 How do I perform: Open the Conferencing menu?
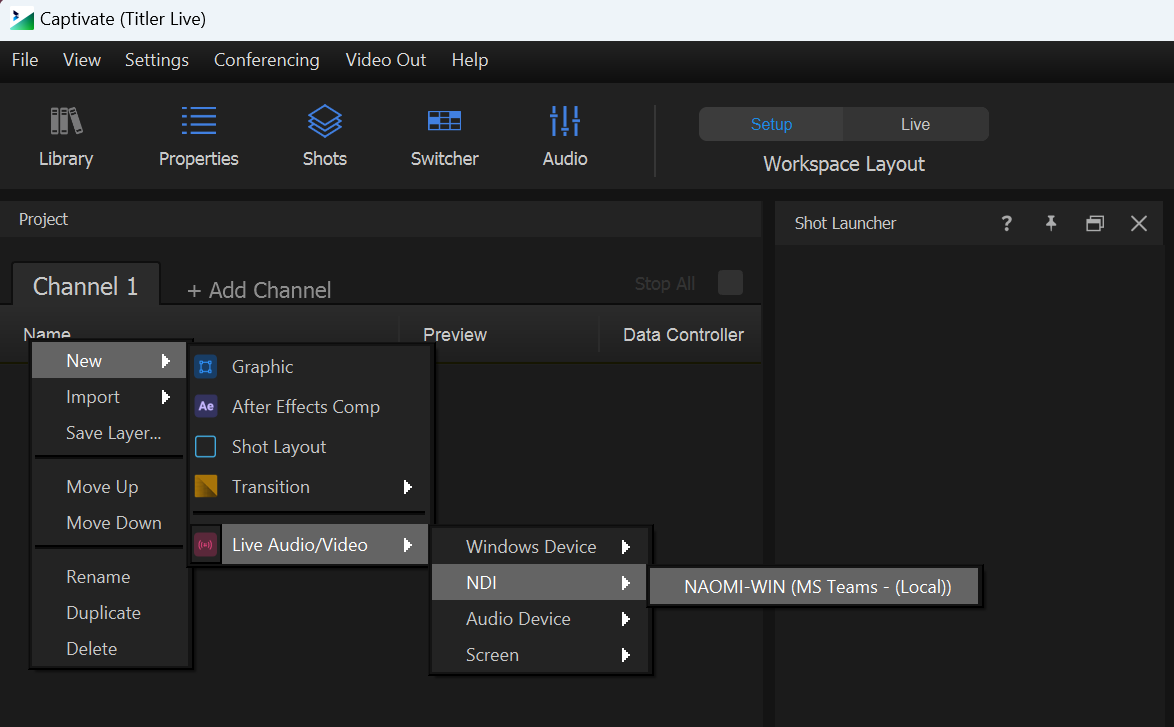[x=267, y=60]
